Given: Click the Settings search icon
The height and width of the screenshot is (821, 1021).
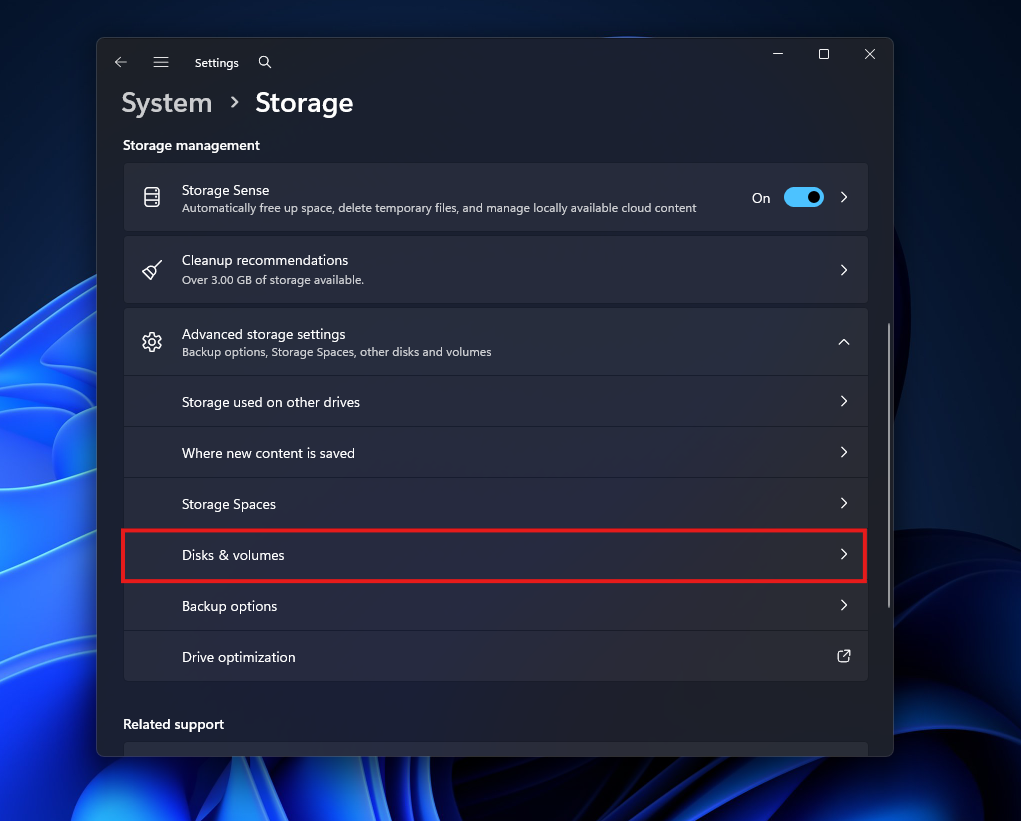Looking at the screenshot, I should (x=264, y=62).
